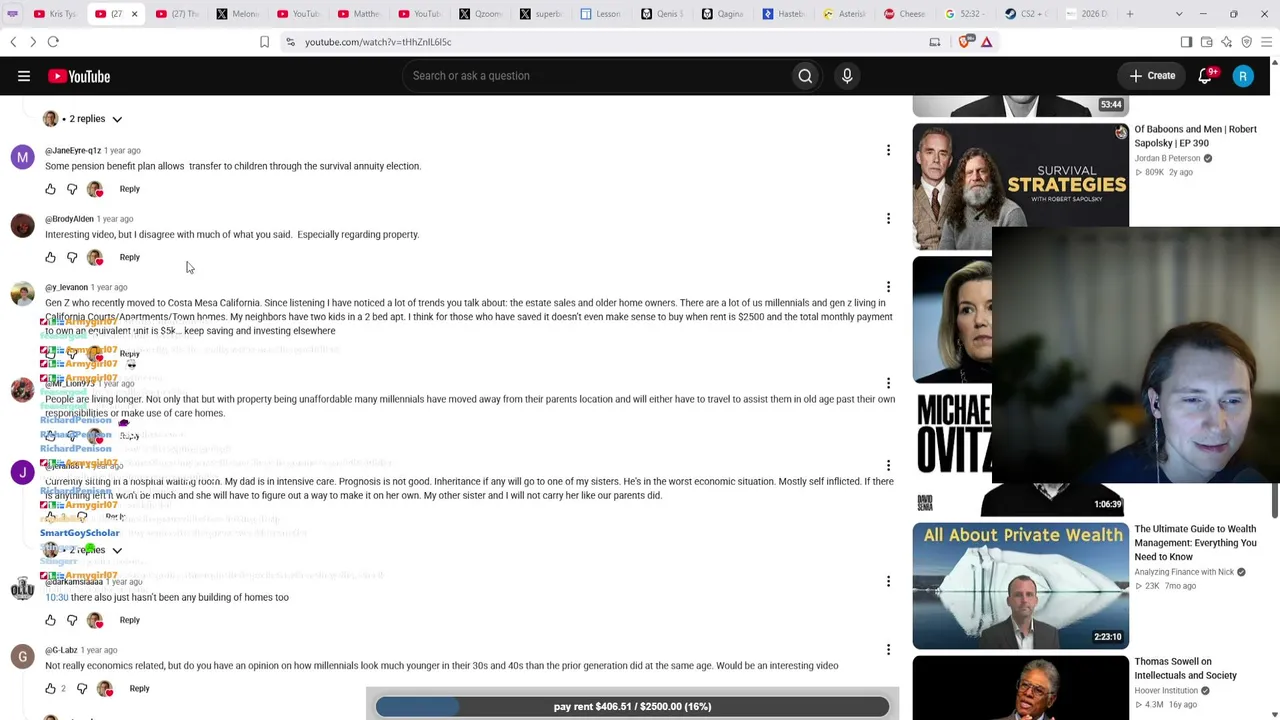This screenshot has width=1280, height=720.
Task: Reply to the @darkamsiaaaa comment
Action: tap(130, 620)
